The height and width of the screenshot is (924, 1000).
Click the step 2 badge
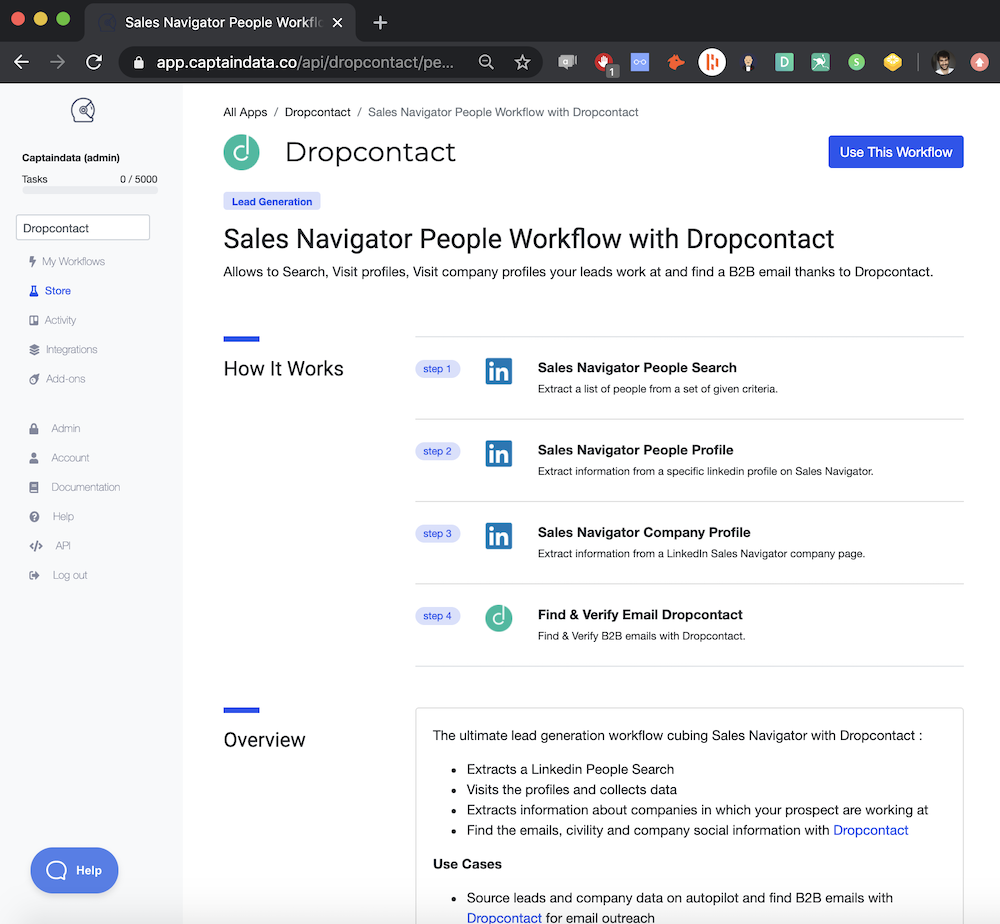(x=438, y=451)
